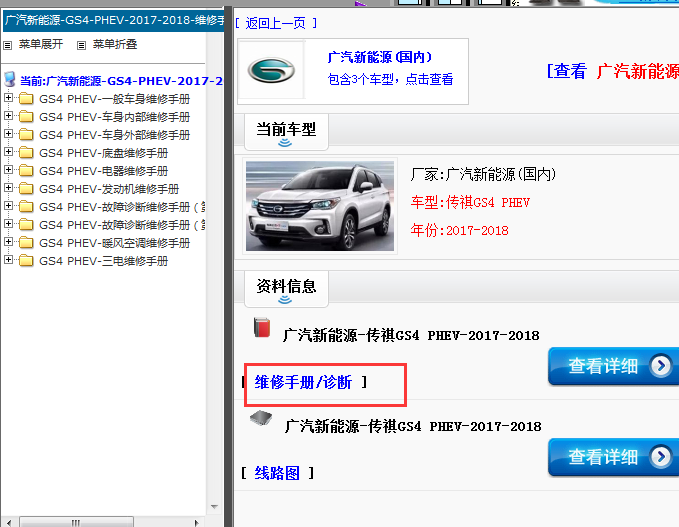
Task: Click the wifi icon under 资料信息
Action: [x=285, y=299]
